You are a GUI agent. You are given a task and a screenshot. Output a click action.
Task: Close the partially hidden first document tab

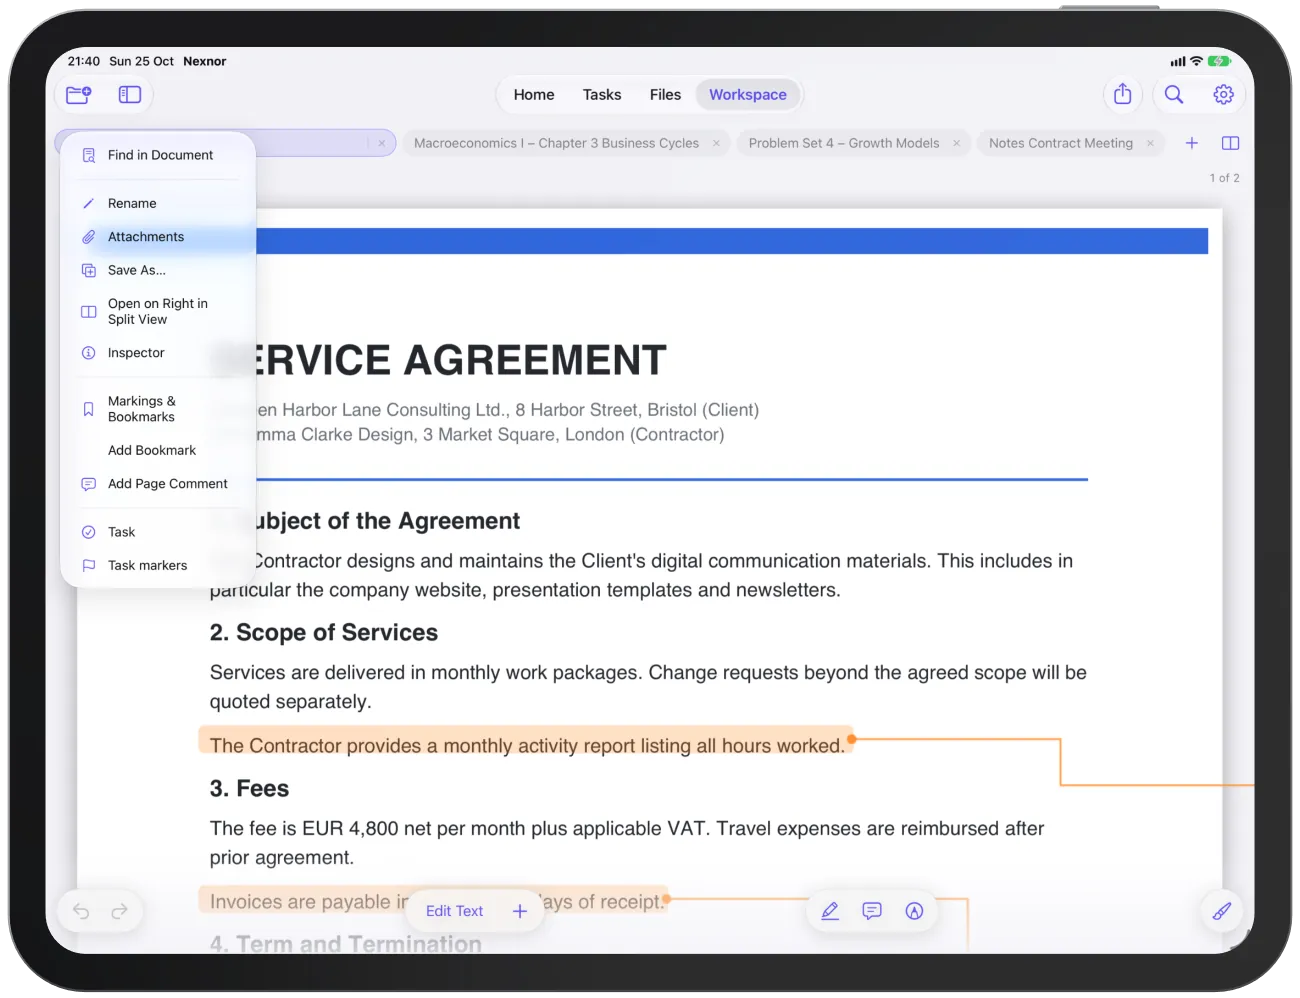pyautogui.click(x=381, y=143)
